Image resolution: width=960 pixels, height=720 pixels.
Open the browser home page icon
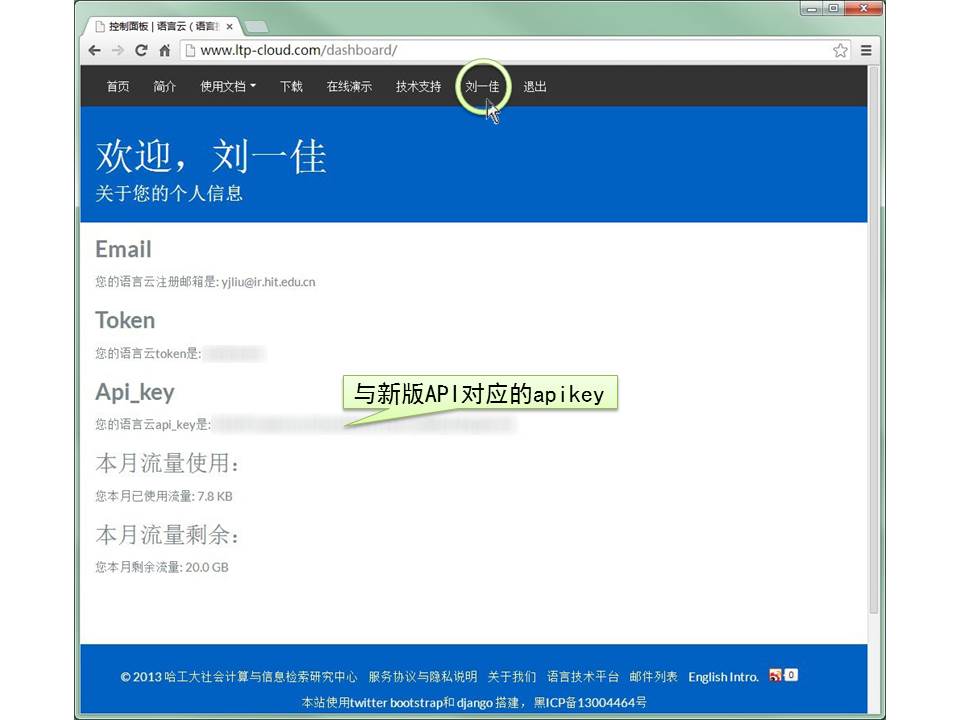coord(165,50)
